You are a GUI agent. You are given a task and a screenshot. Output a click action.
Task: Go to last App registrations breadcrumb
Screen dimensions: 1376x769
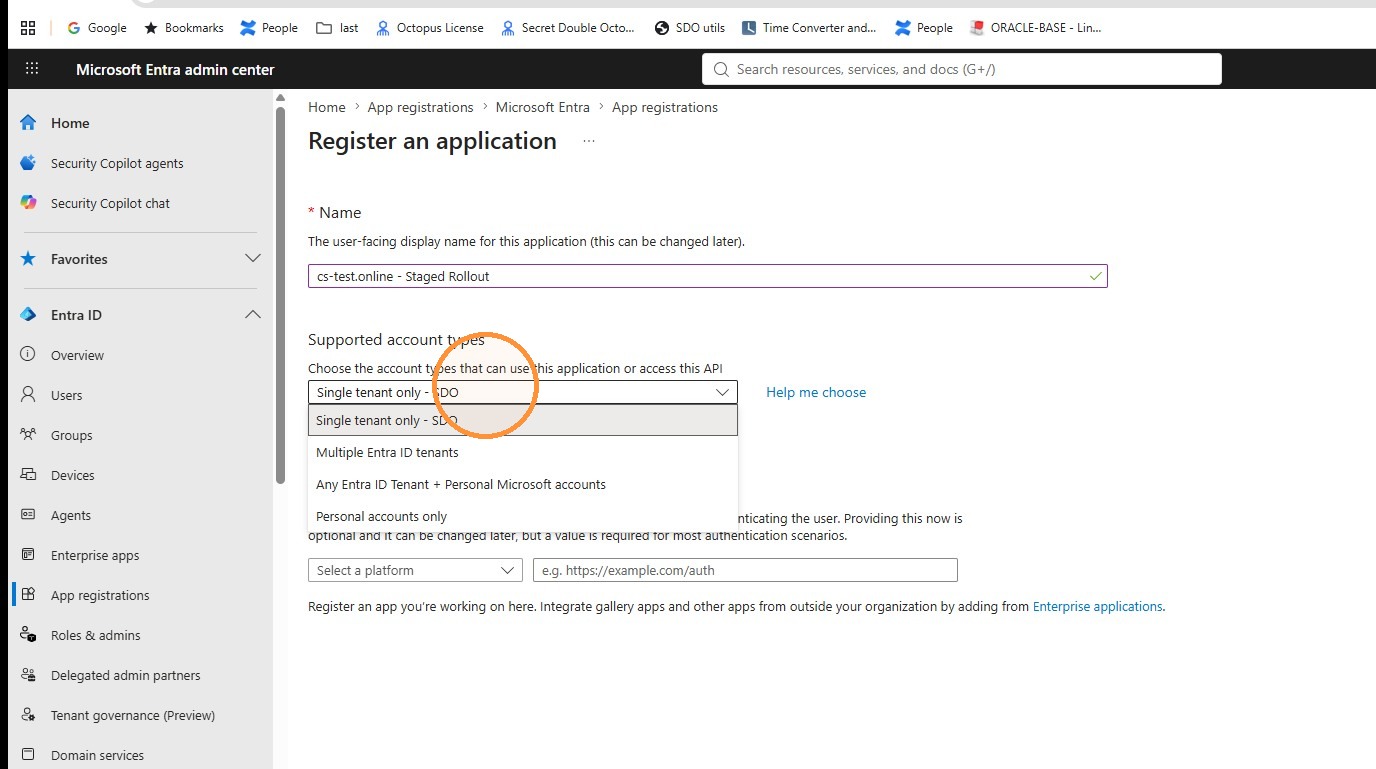coord(665,107)
